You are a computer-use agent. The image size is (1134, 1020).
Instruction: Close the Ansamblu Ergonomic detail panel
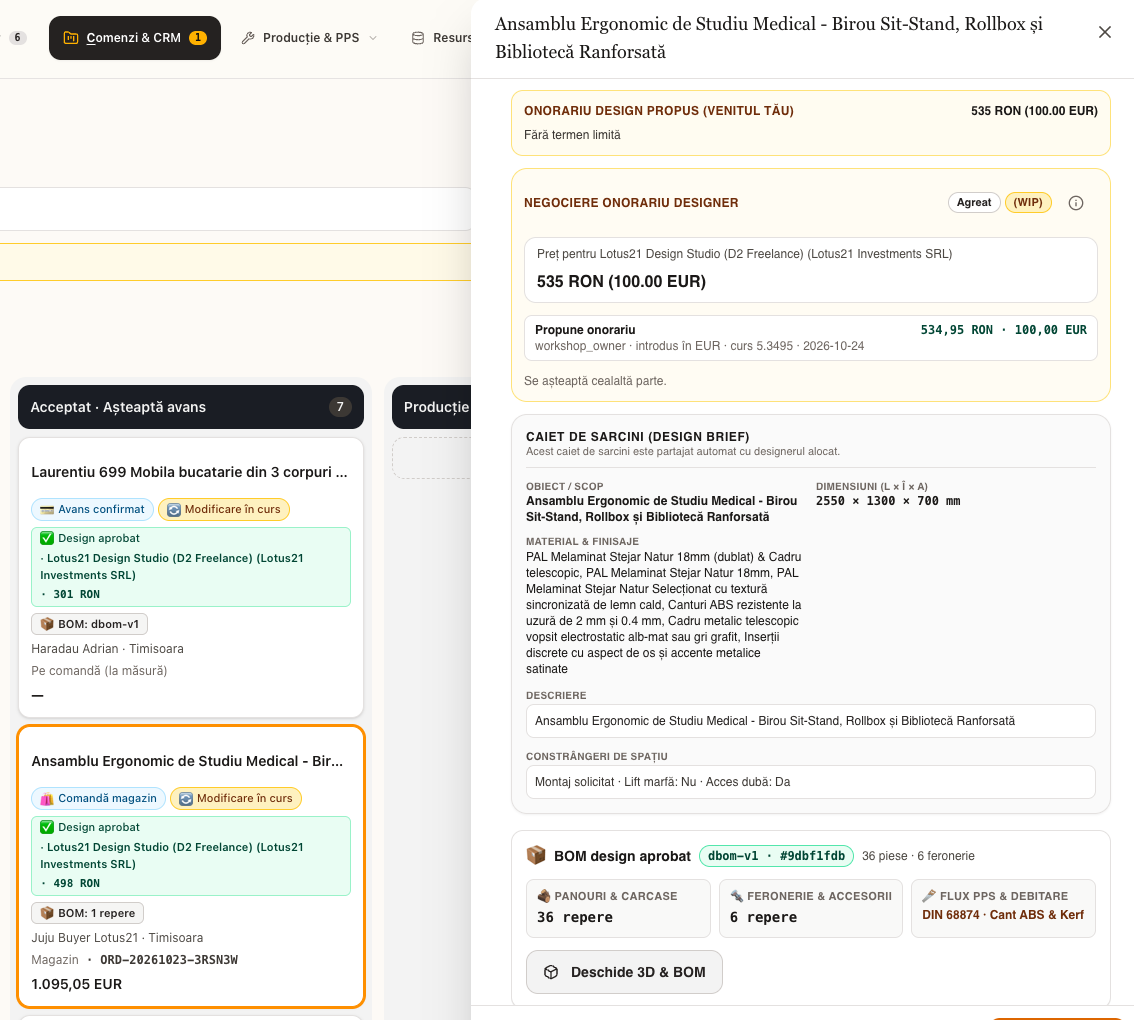pyautogui.click(x=1104, y=32)
